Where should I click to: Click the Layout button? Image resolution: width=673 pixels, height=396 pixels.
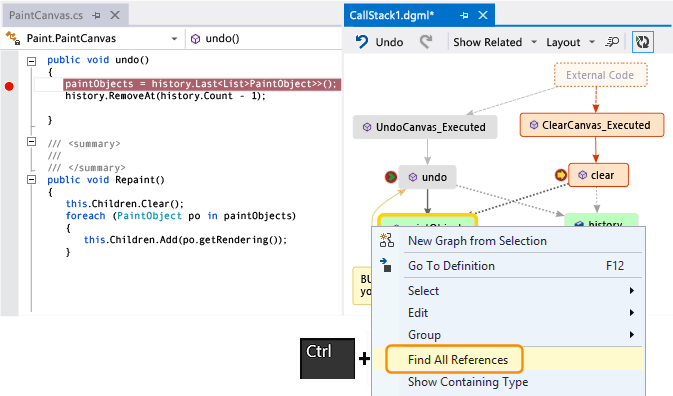click(563, 42)
